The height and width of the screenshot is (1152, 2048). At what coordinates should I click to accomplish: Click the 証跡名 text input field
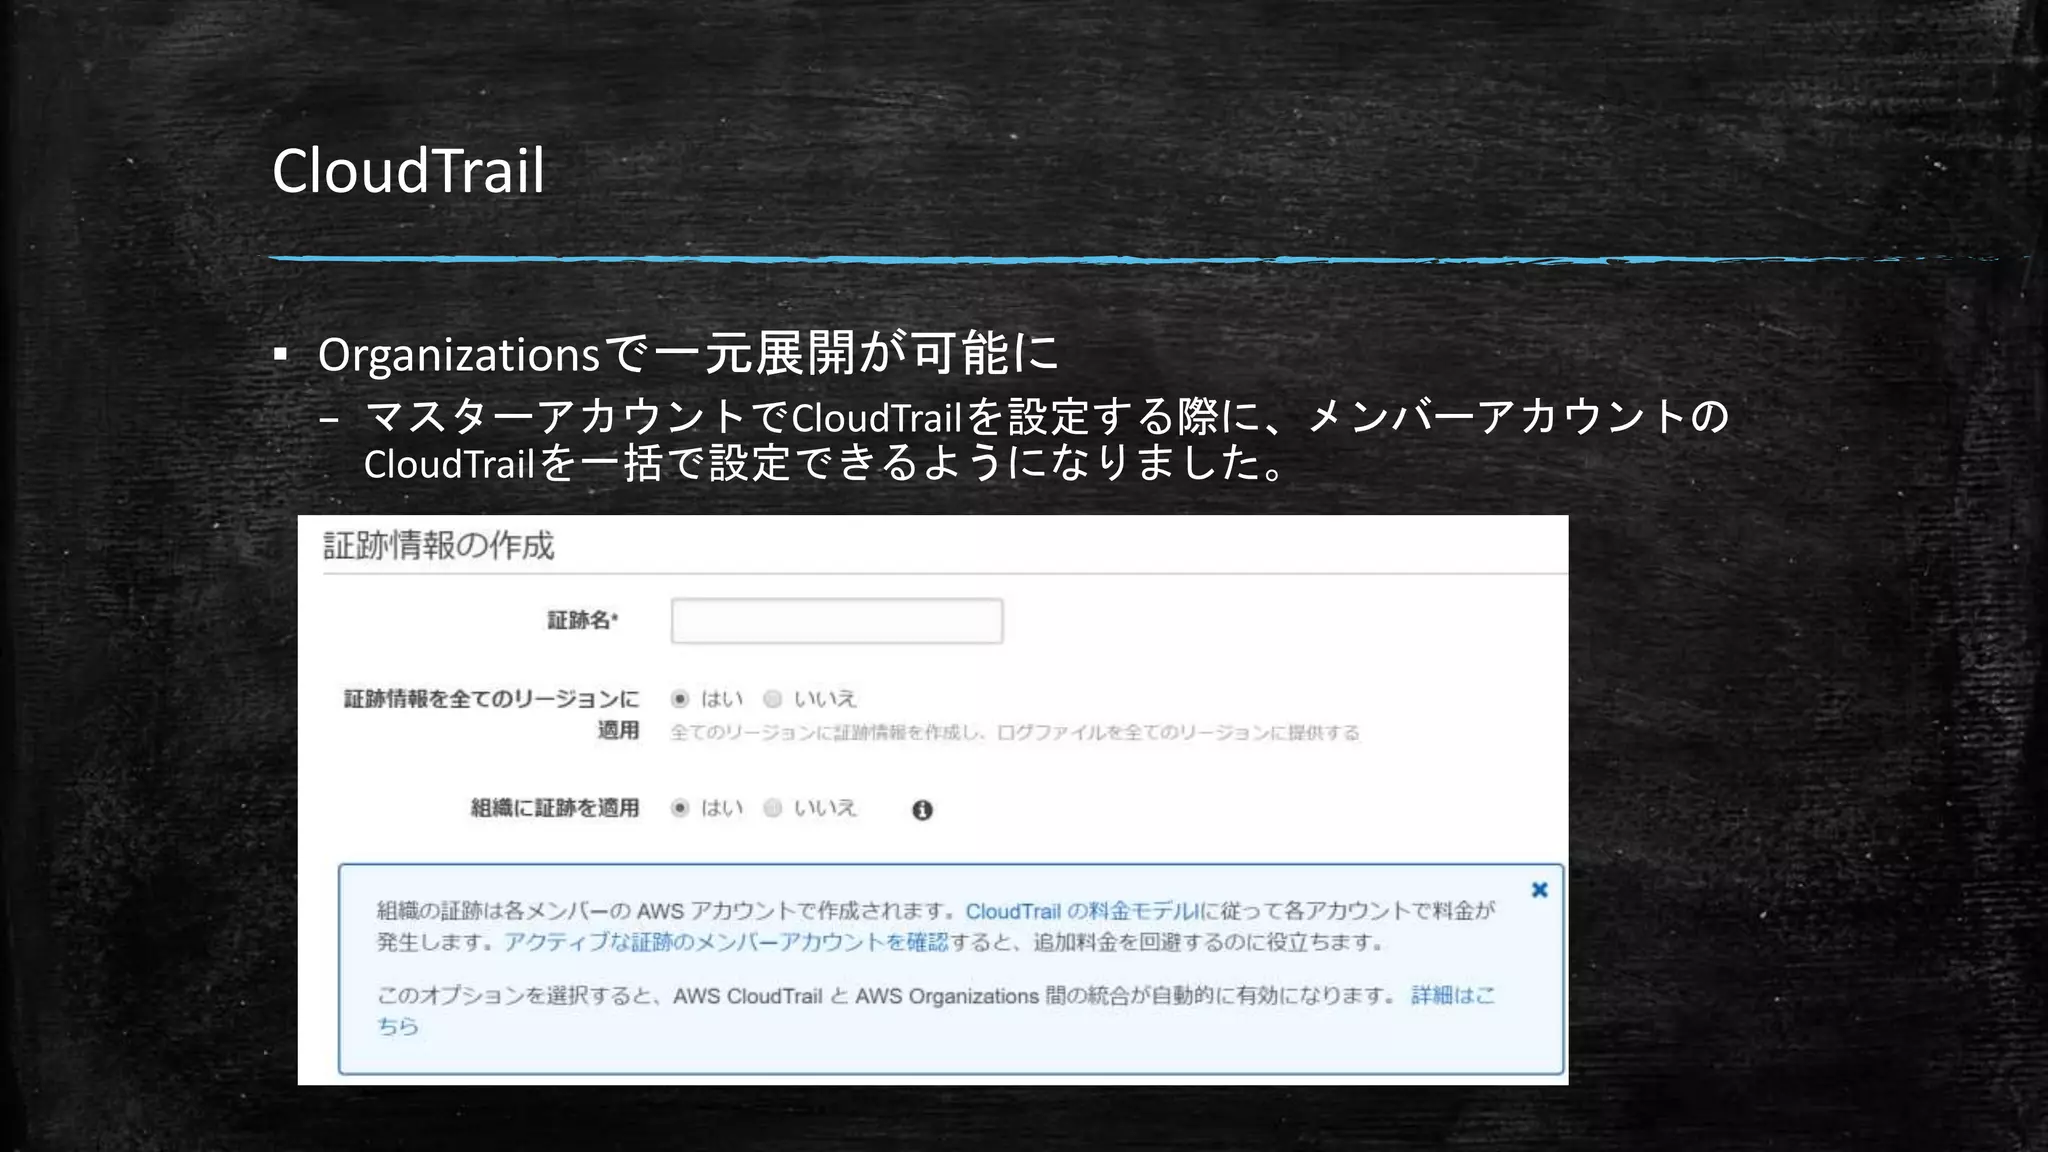pos(837,621)
